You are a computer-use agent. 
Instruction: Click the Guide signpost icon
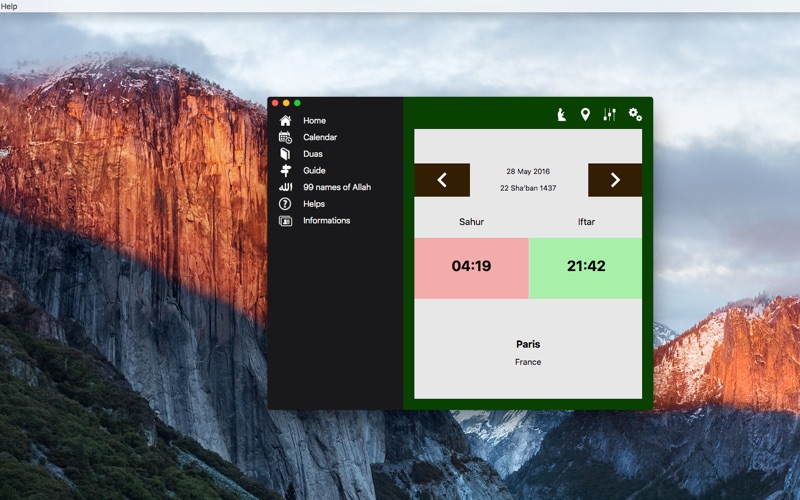click(286, 170)
